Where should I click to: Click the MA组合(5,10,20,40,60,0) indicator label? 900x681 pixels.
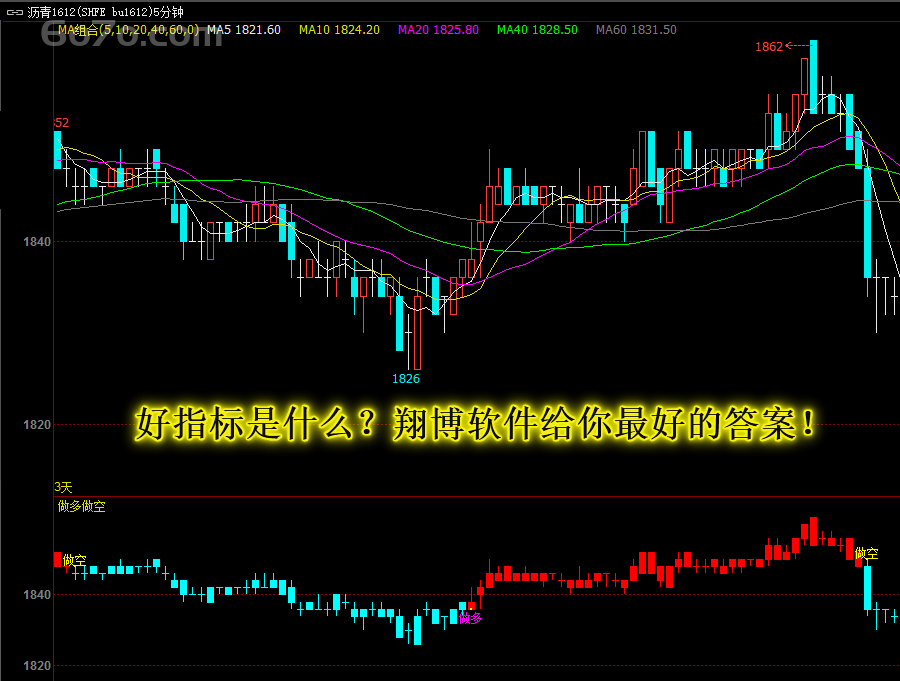click(x=129, y=30)
